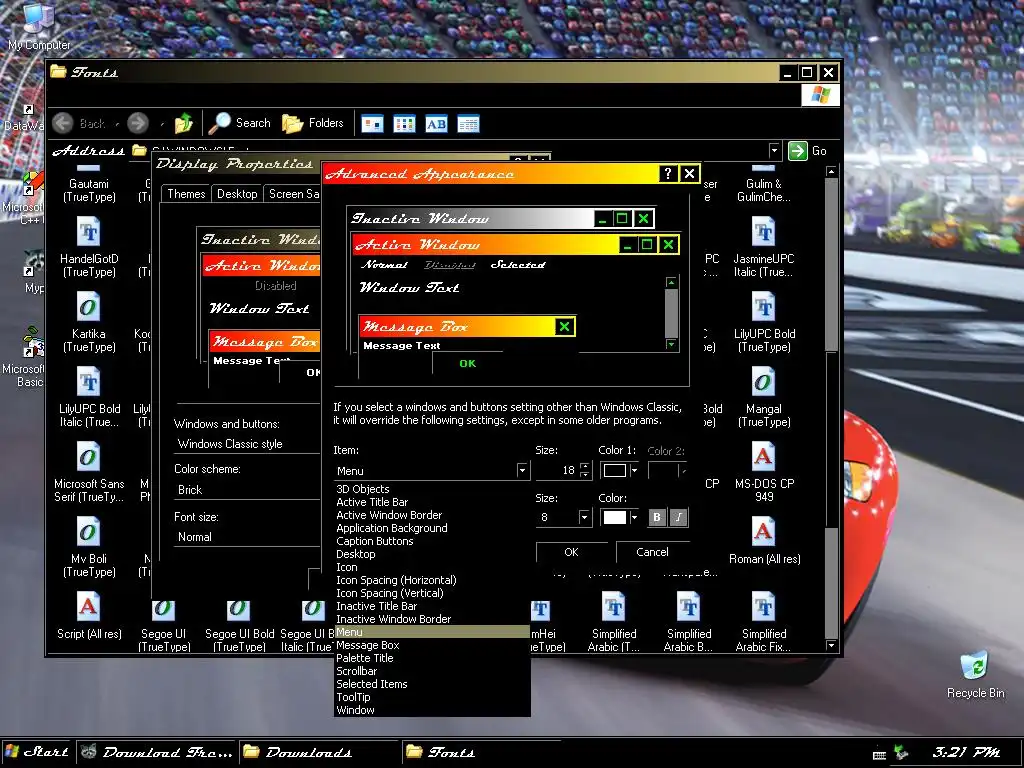The image size is (1024, 768).
Task: Switch to List view icon
Action: click(404, 123)
